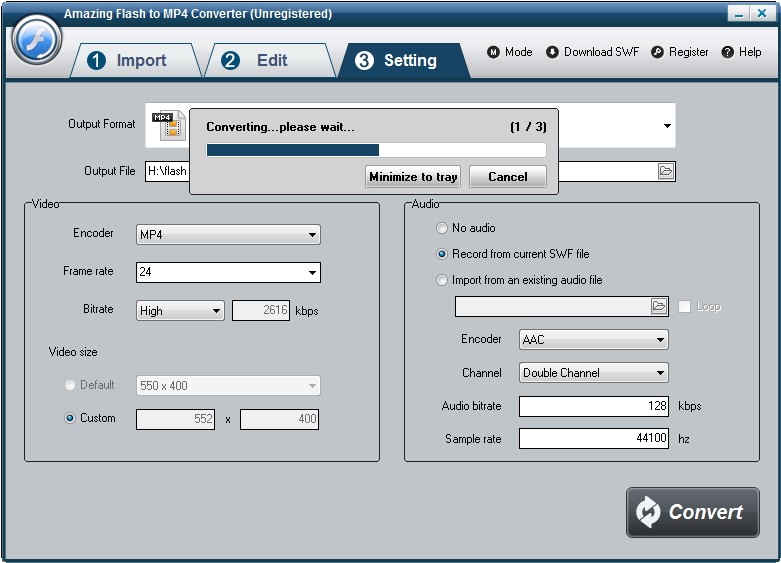Select Import from an existing audio file

click(x=441, y=280)
